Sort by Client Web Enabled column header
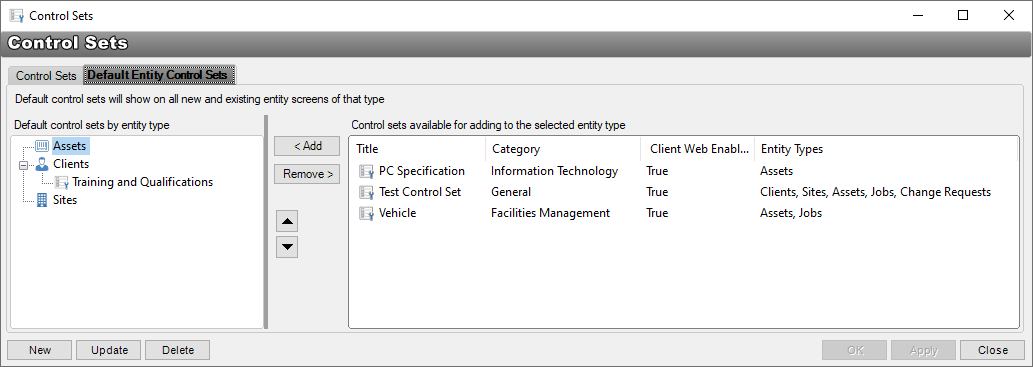Image resolution: width=1033 pixels, height=367 pixels. tap(697, 149)
